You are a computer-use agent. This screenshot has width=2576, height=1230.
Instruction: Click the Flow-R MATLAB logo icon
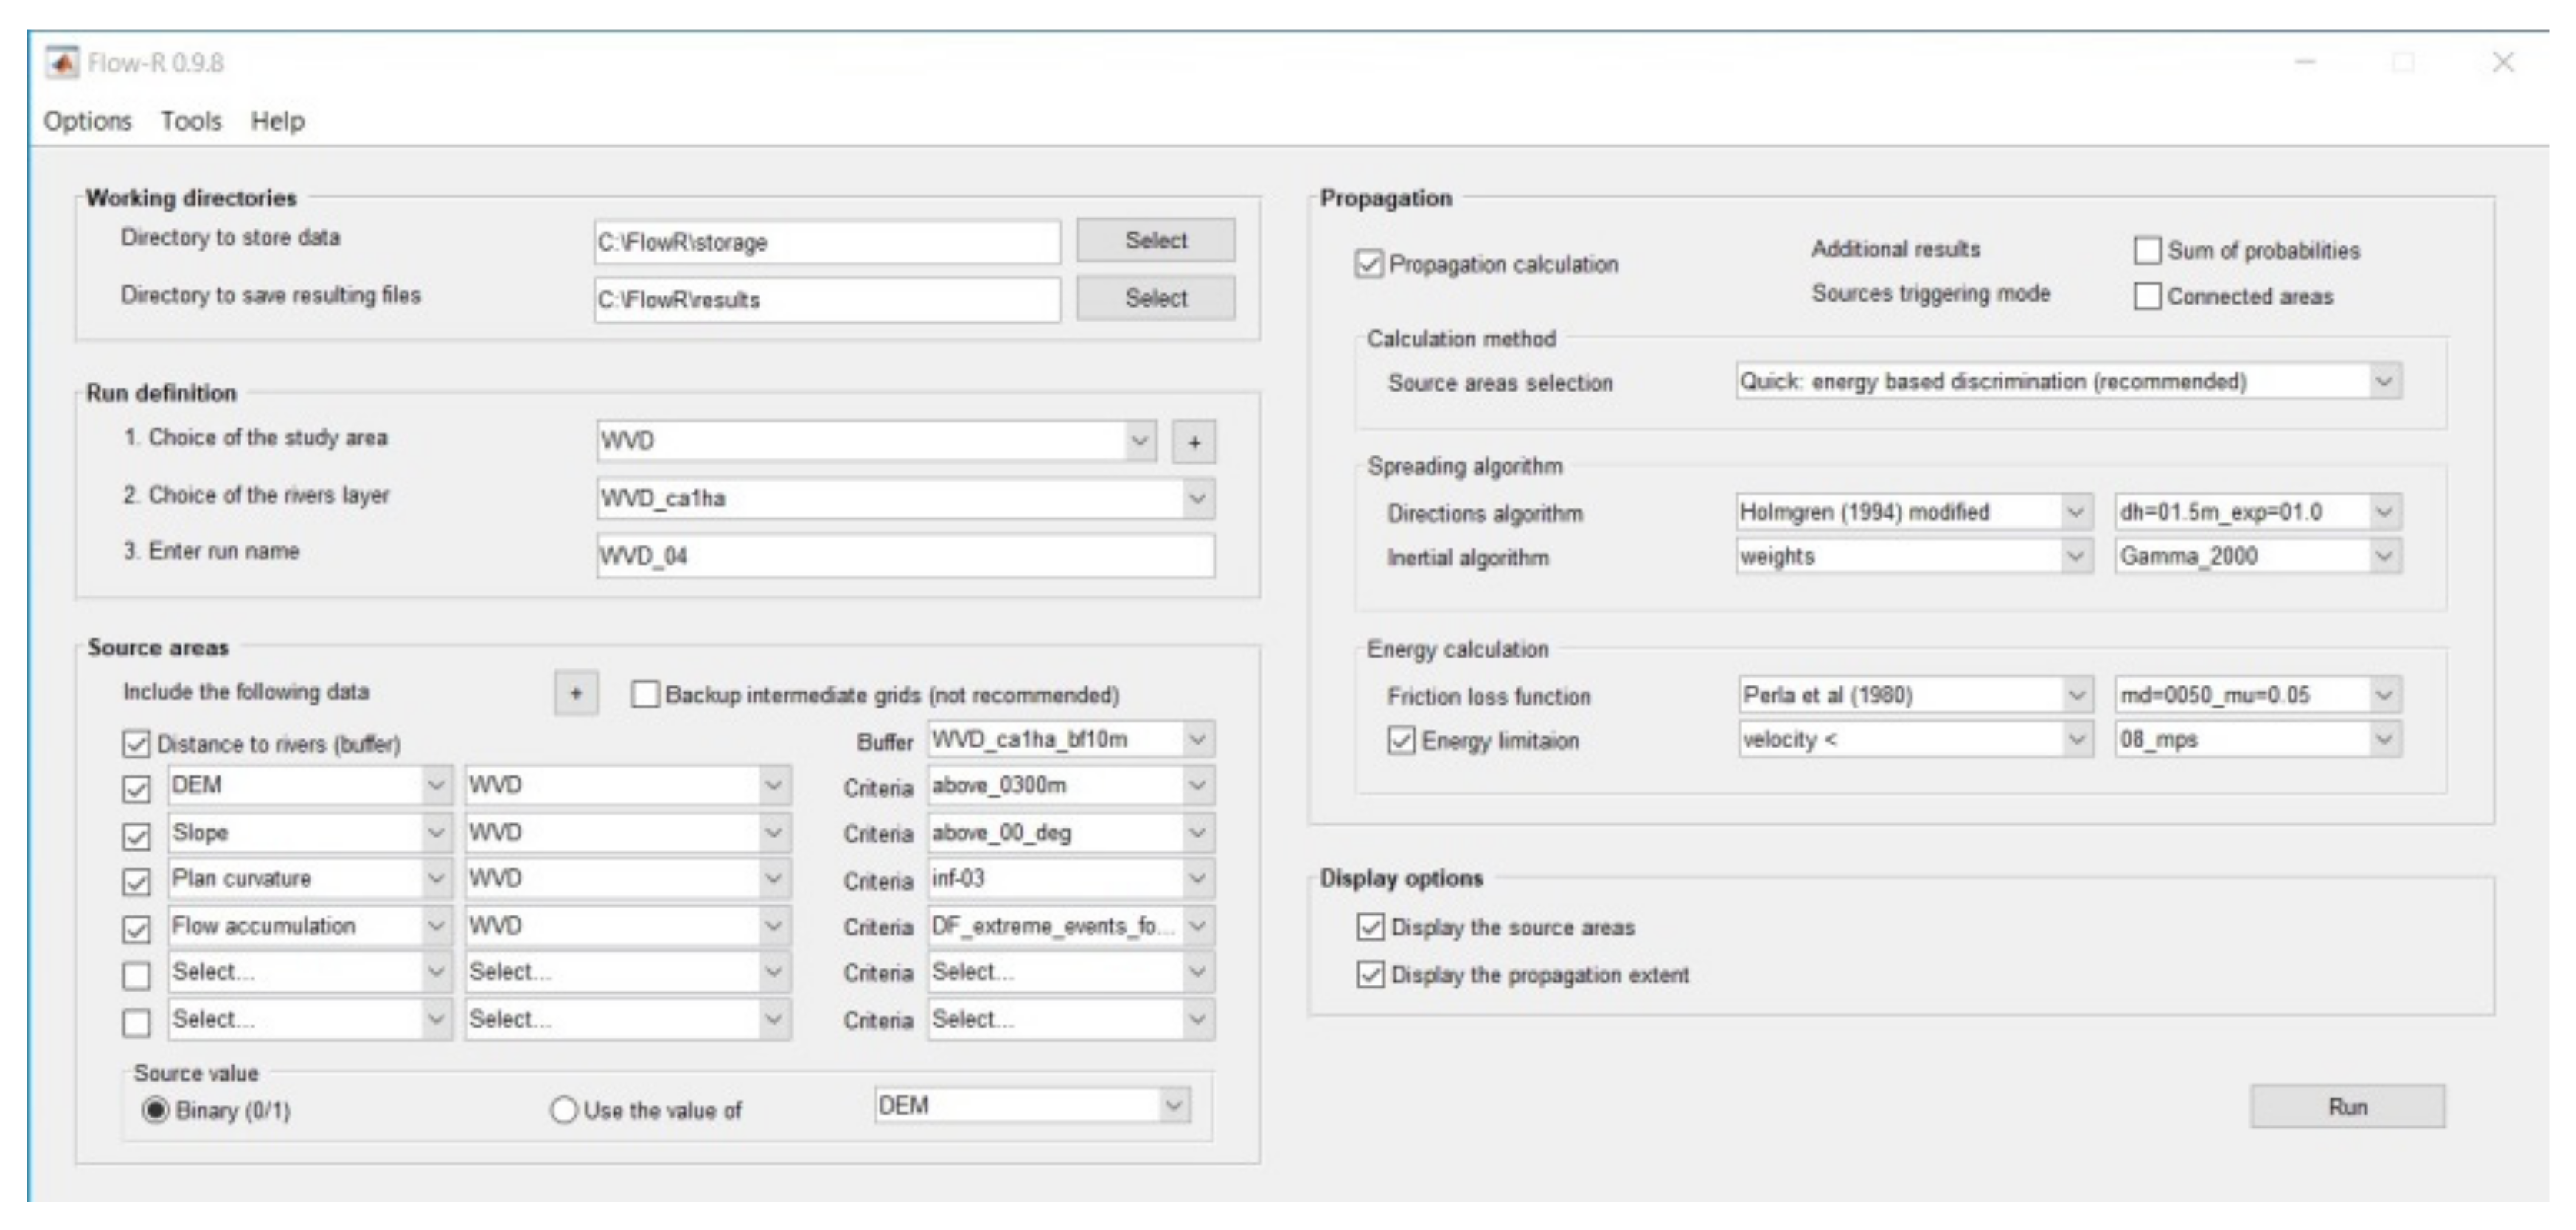point(62,63)
